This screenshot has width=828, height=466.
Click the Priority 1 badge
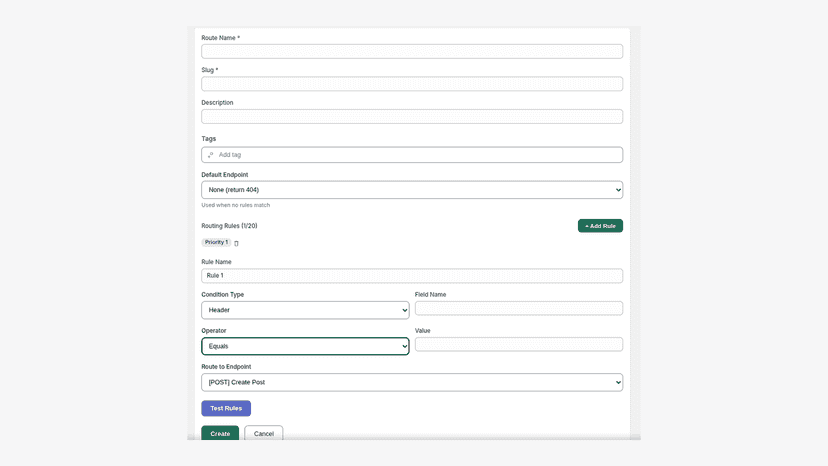pyautogui.click(x=216, y=243)
